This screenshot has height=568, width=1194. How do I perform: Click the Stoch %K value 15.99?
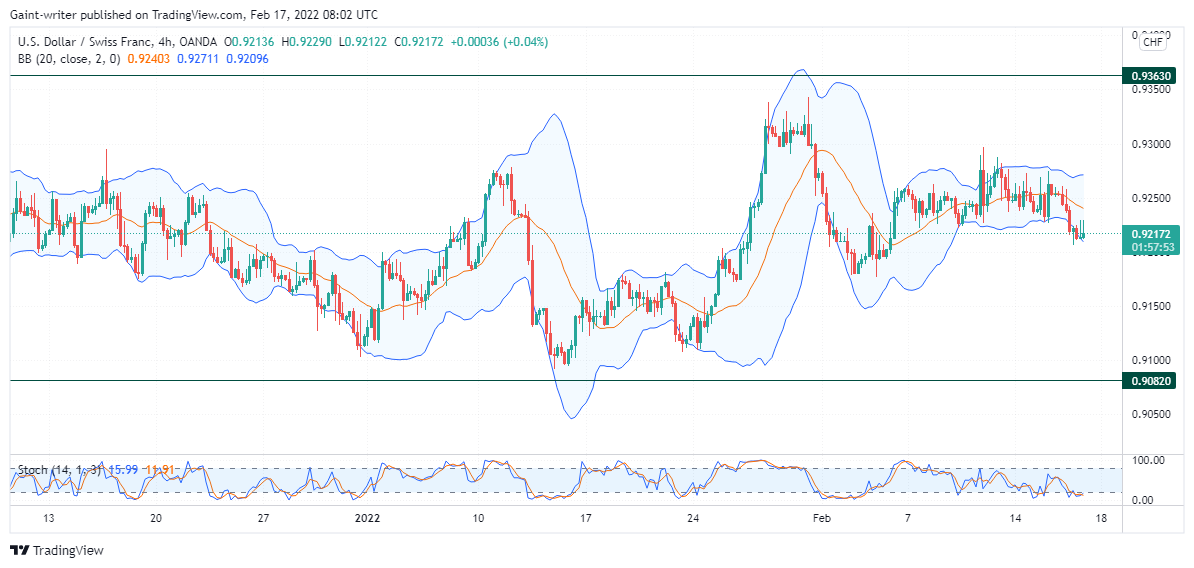click(122, 470)
